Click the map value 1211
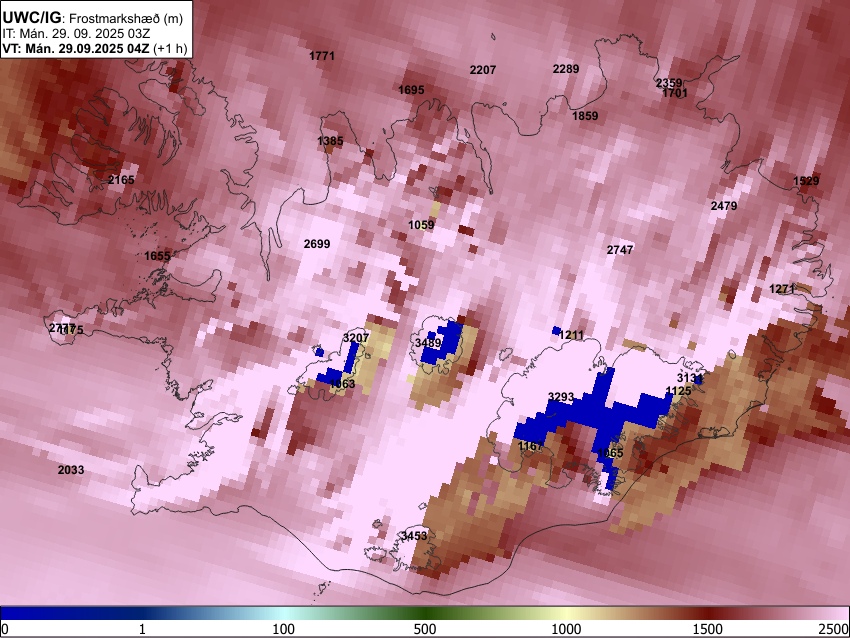Viewport: 850px width, 638px height. pos(571,336)
